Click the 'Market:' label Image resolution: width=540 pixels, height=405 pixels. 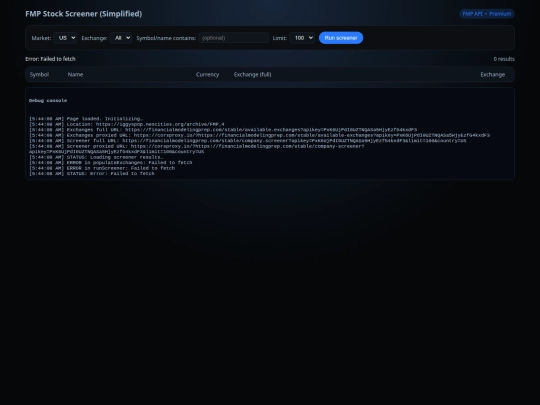click(41, 38)
